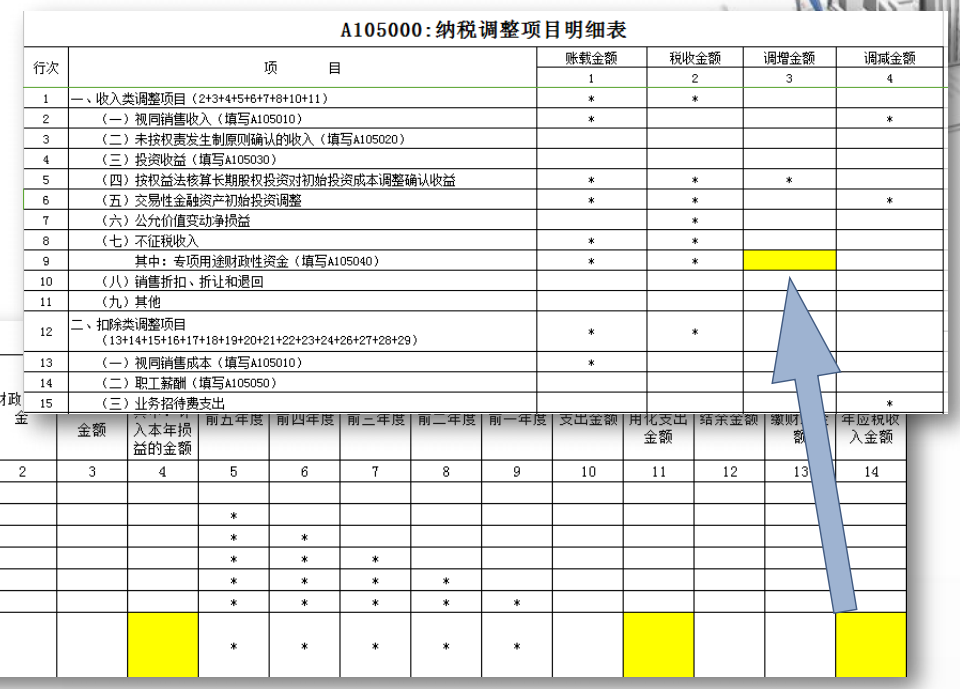Viewport: 960px width, 689px height.
Task: Click the 行次 header cell
Action: pos(46,68)
